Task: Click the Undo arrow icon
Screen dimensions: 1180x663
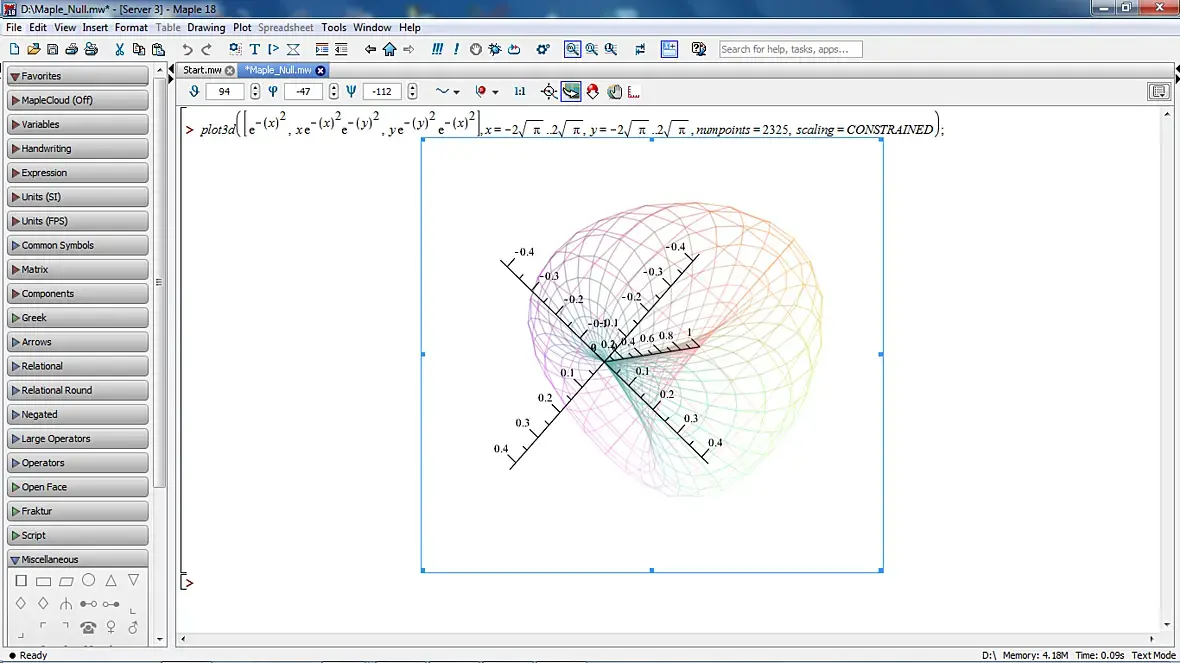Action: click(x=187, y=49)
